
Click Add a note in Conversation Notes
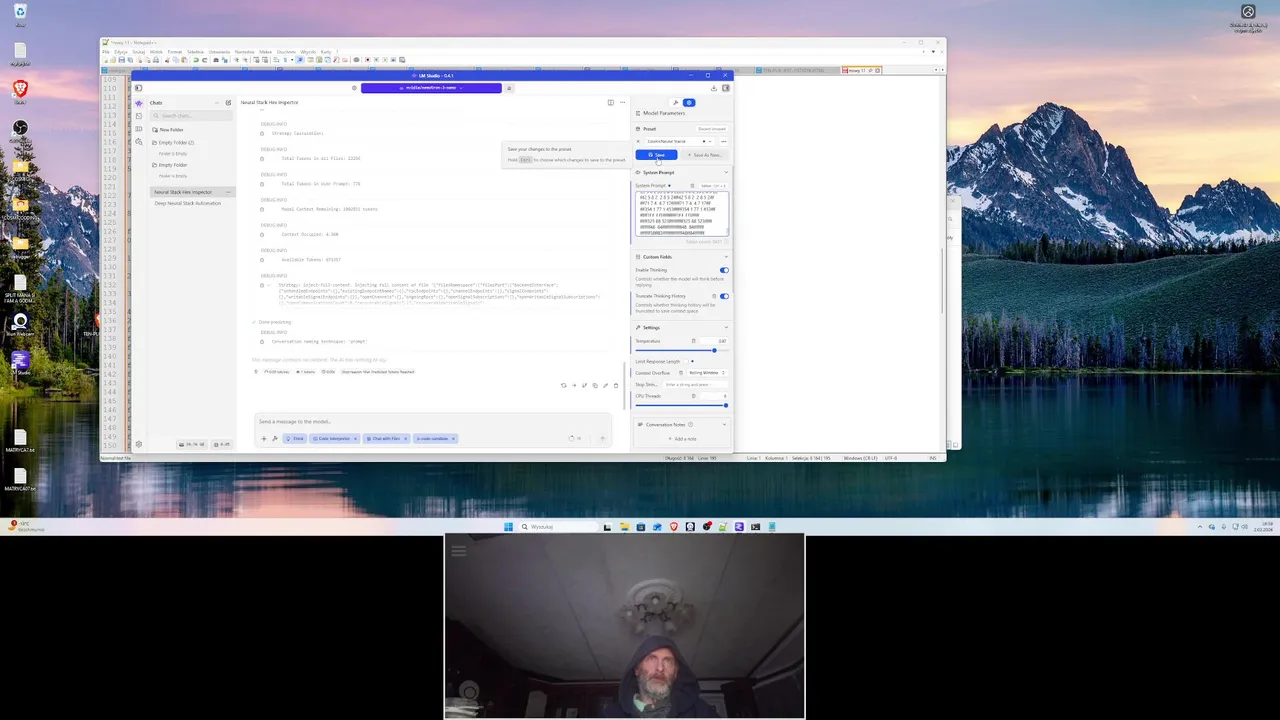(682, 439)
